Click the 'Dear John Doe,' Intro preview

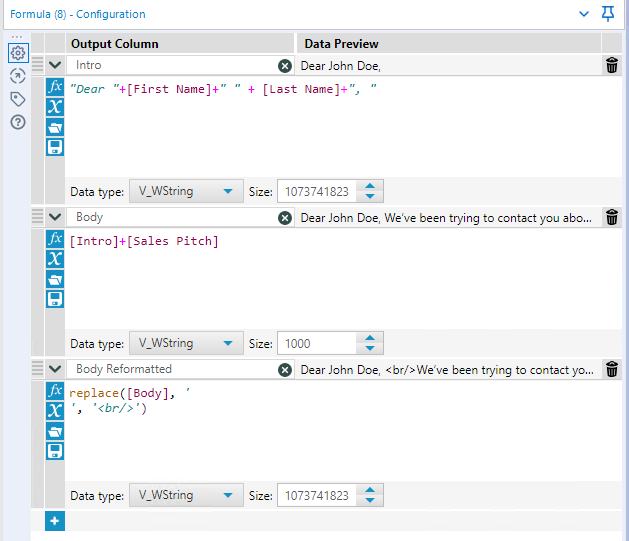pos(341,66)
